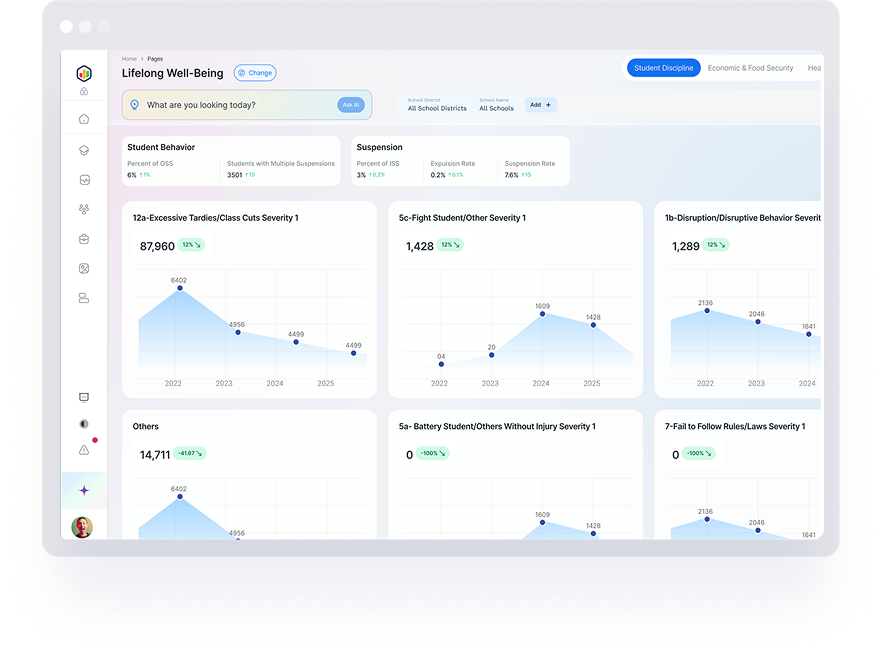Open the Home icon in sidebar
The width and height of the screenshot is (884, 660).
84,119
